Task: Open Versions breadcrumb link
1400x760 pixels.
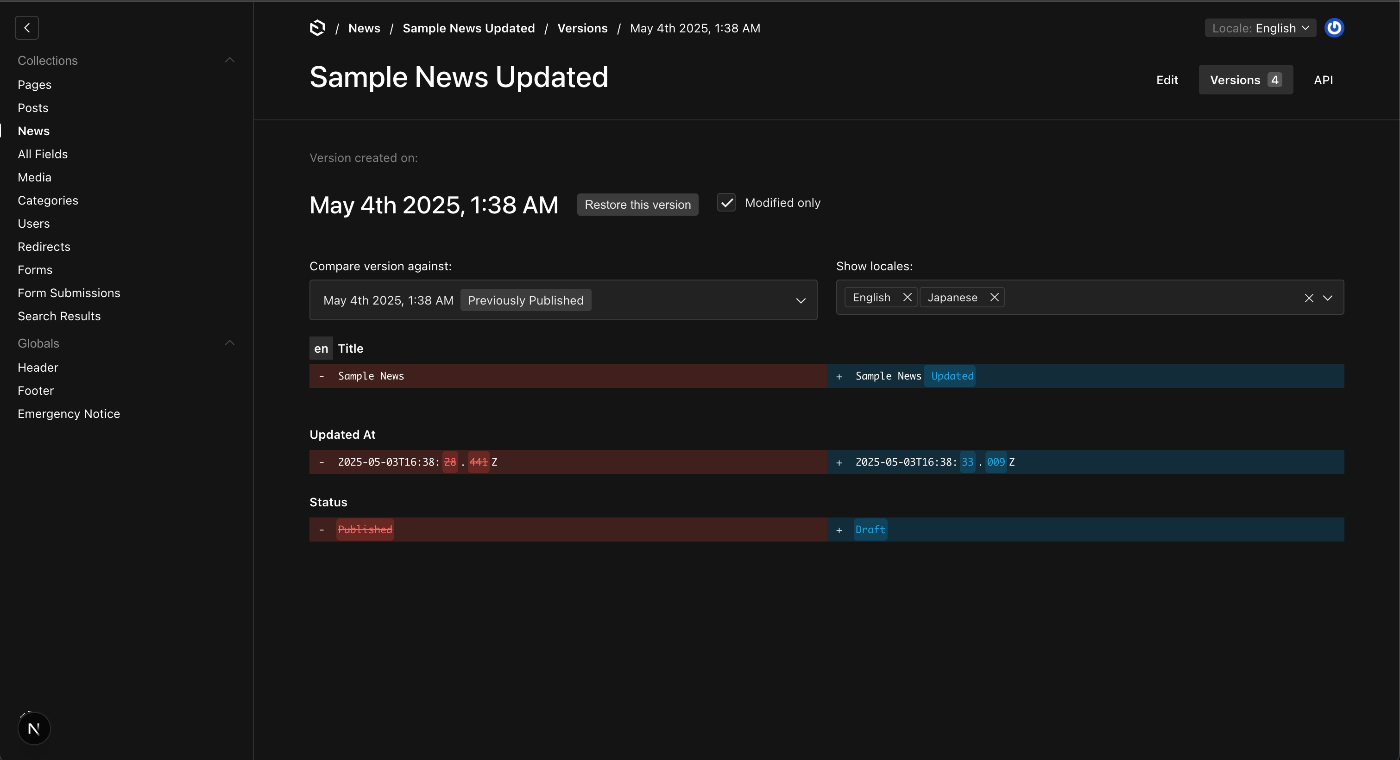Action: point(582,28)
